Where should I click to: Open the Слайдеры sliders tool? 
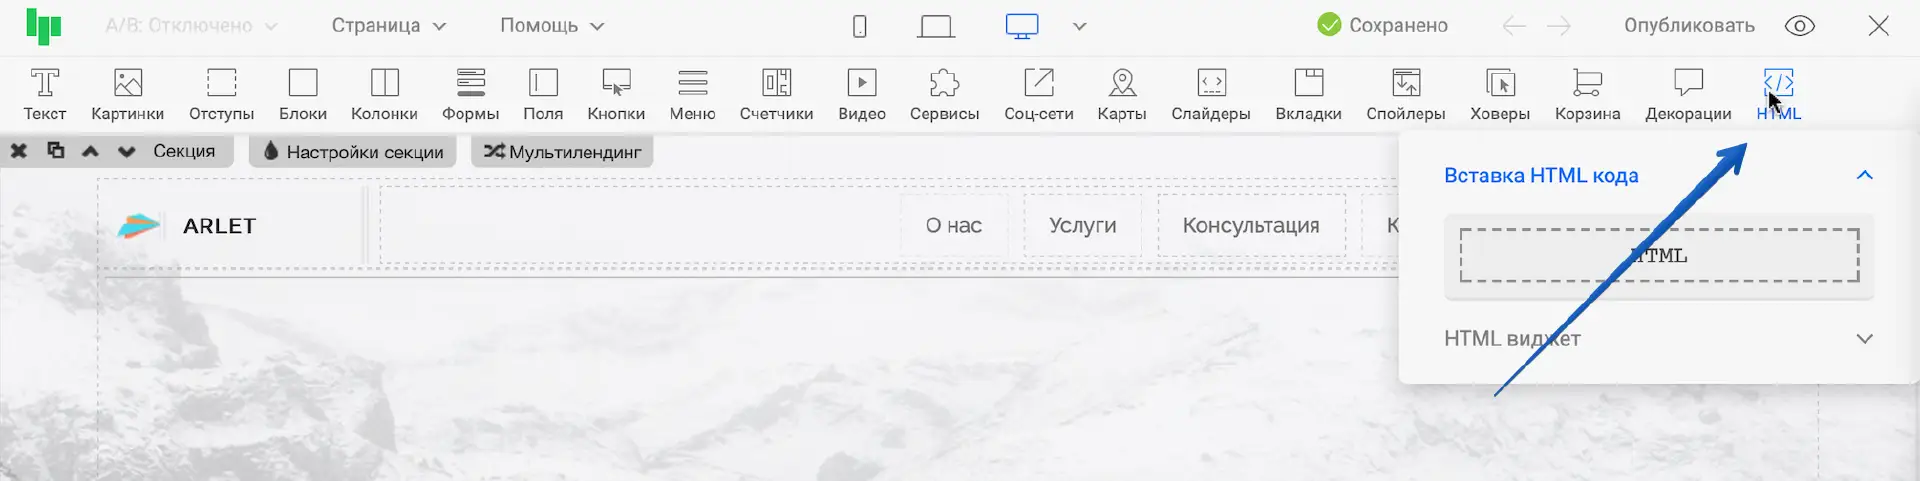coord(1210,93)
